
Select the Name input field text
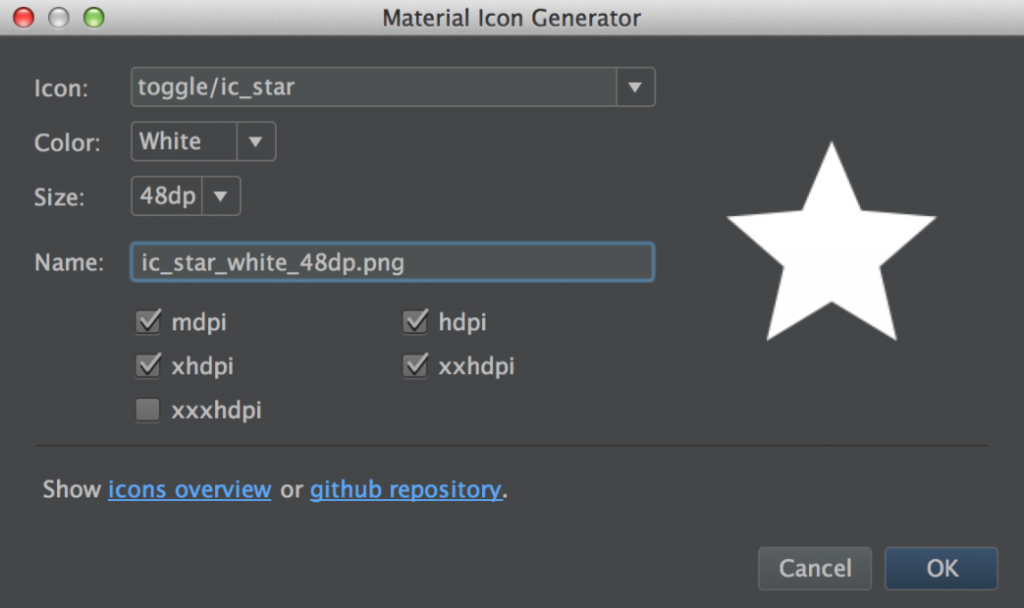click(x=392, y=261)
